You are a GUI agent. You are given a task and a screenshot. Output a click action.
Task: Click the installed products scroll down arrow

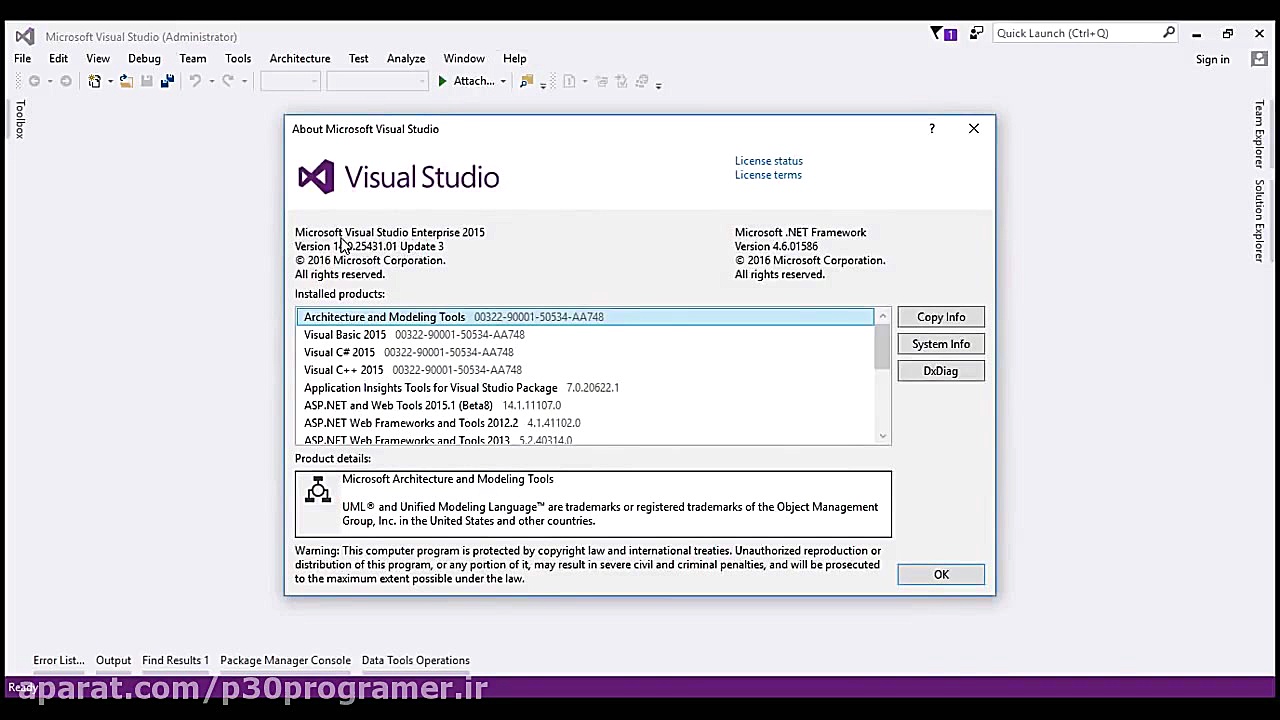882,435
